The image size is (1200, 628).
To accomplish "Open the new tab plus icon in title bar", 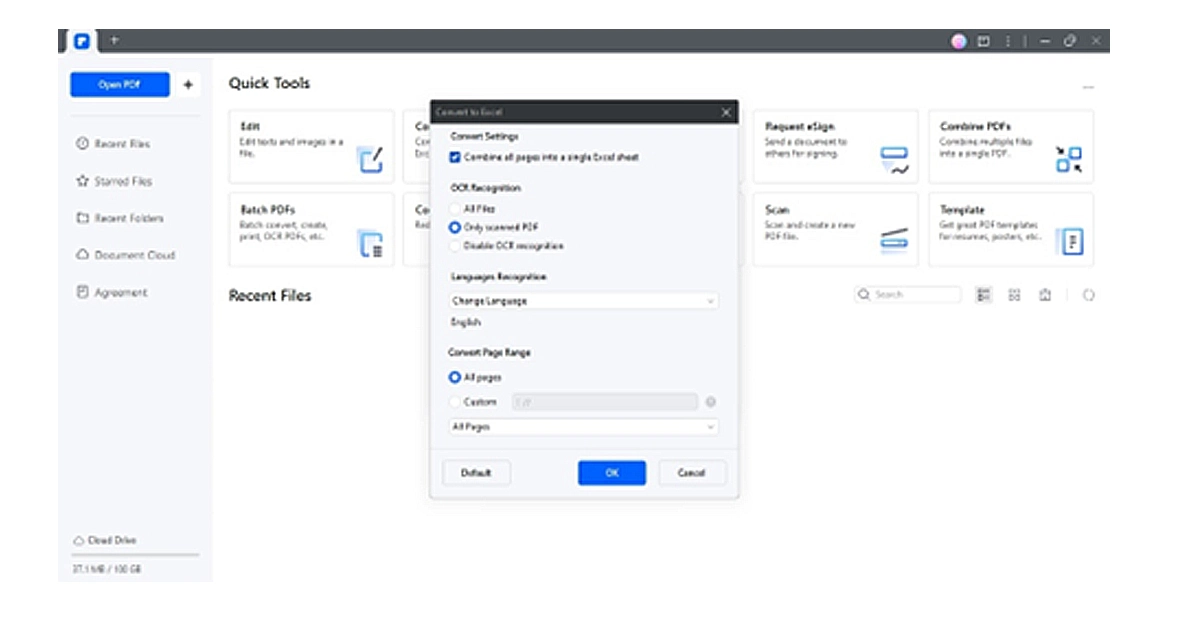I will coord(114,41).
